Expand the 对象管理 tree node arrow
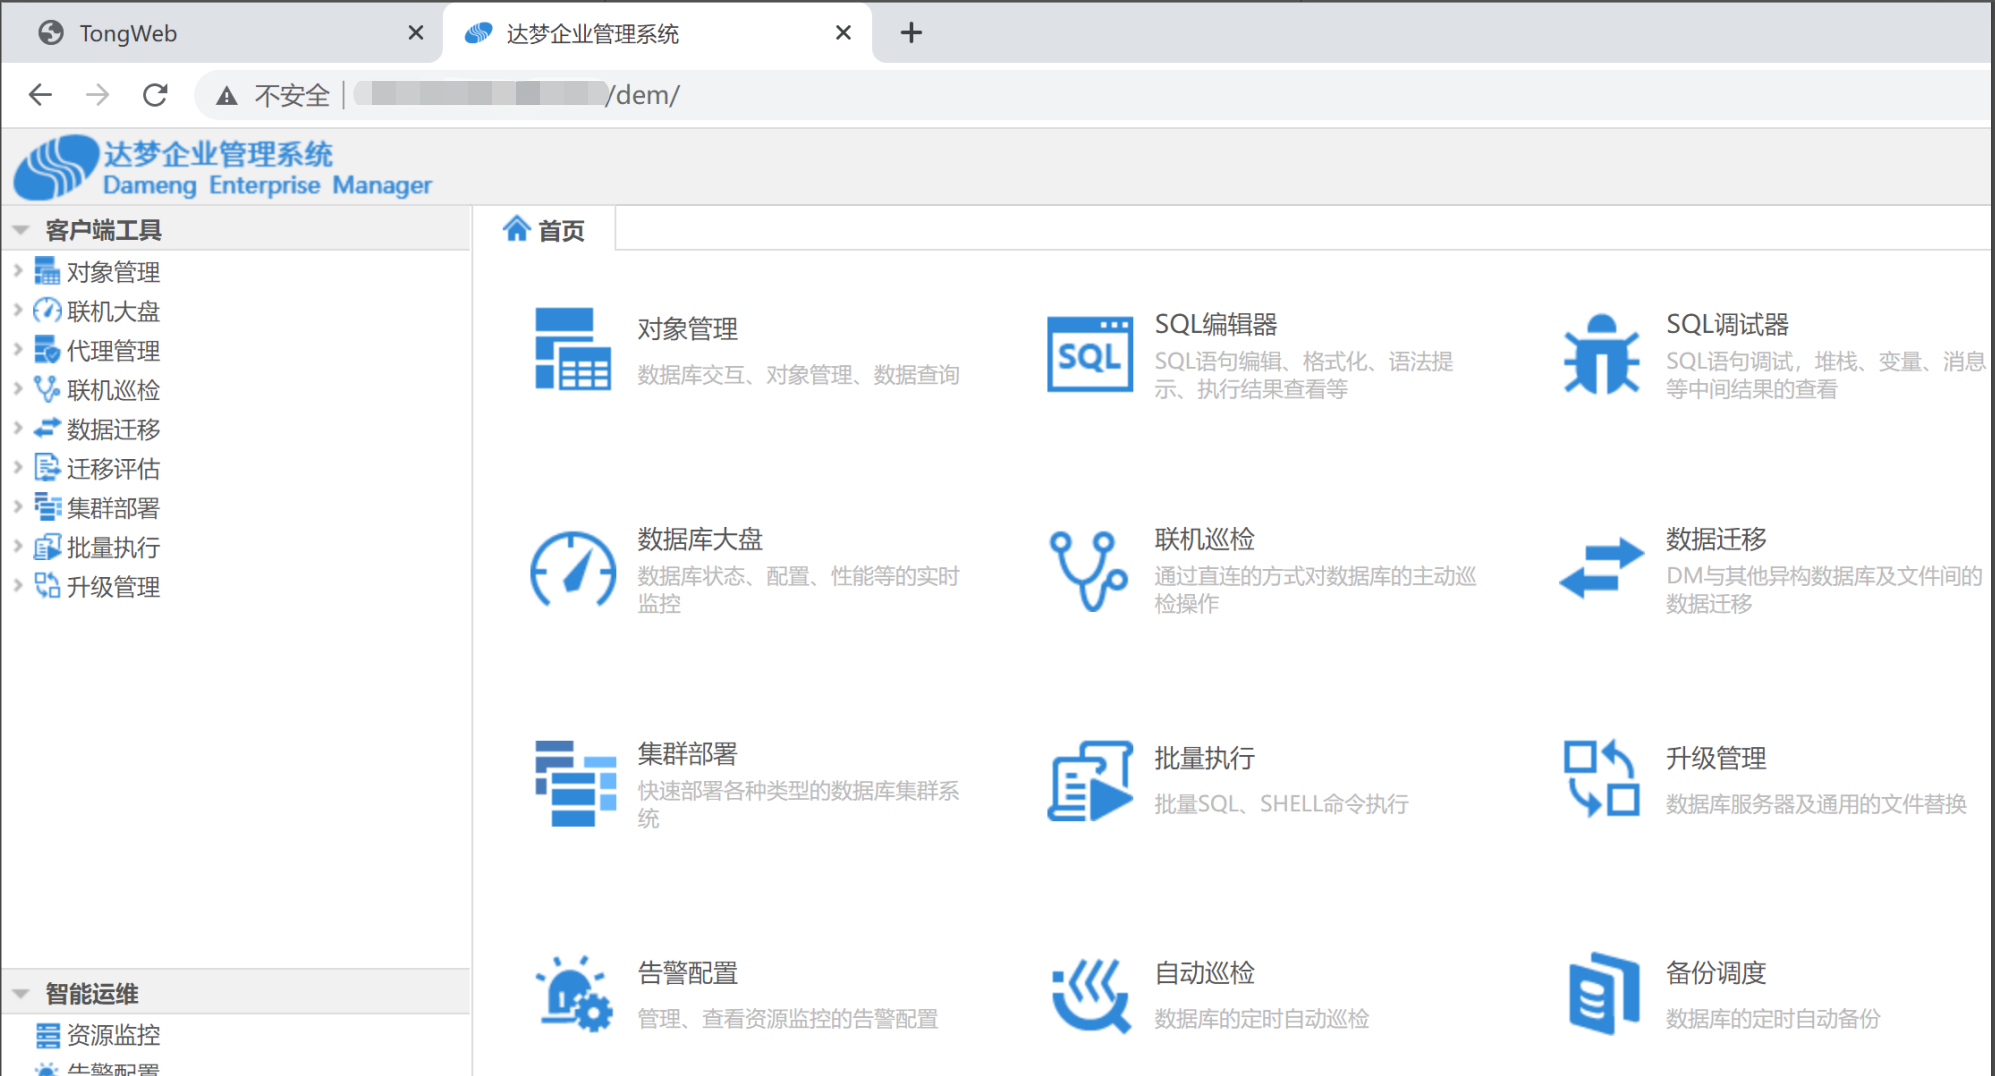 coord(17,271)
